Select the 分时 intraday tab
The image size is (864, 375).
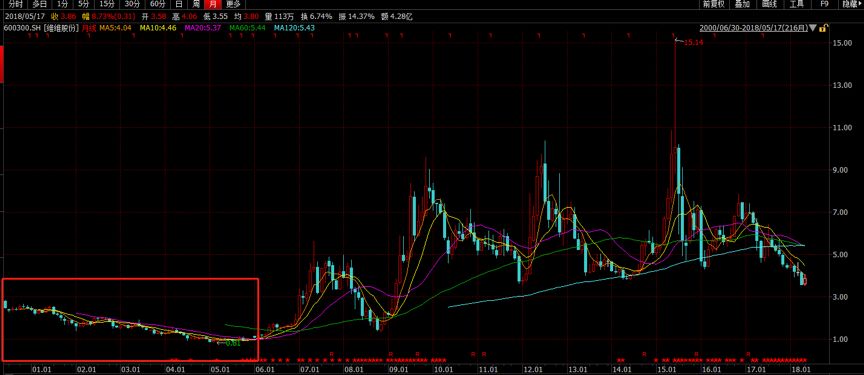click(14, 4)
